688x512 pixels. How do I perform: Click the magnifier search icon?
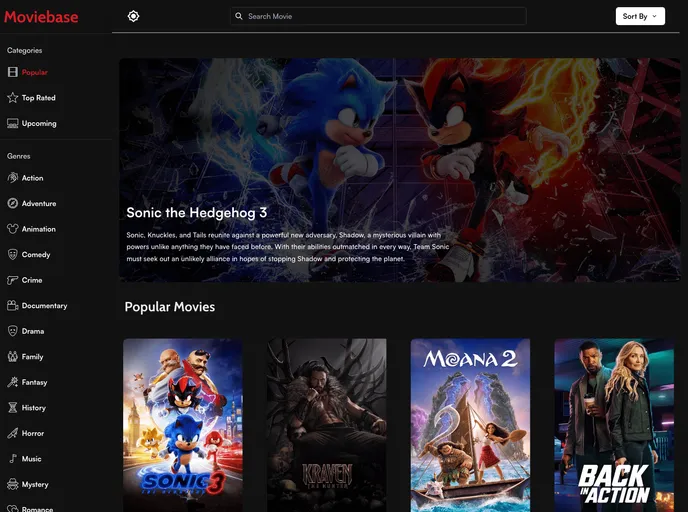239,16
